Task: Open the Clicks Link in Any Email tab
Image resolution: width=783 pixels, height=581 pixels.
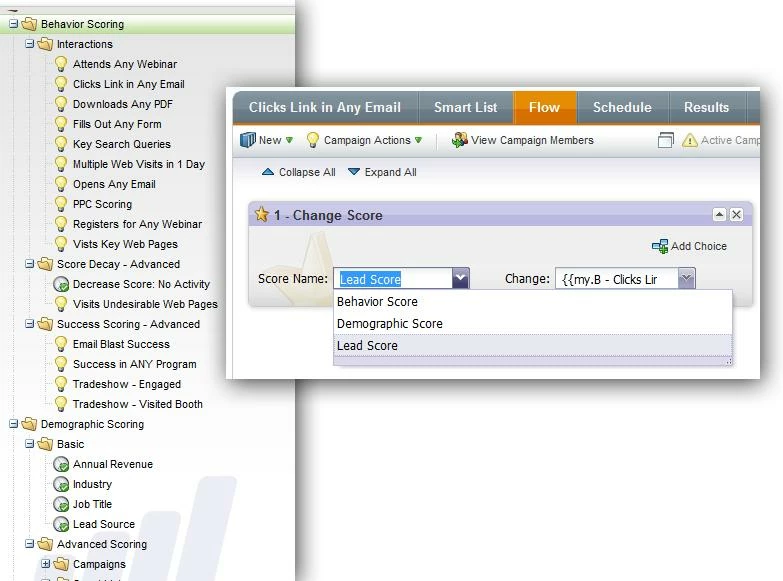Action: click(325, 107)
